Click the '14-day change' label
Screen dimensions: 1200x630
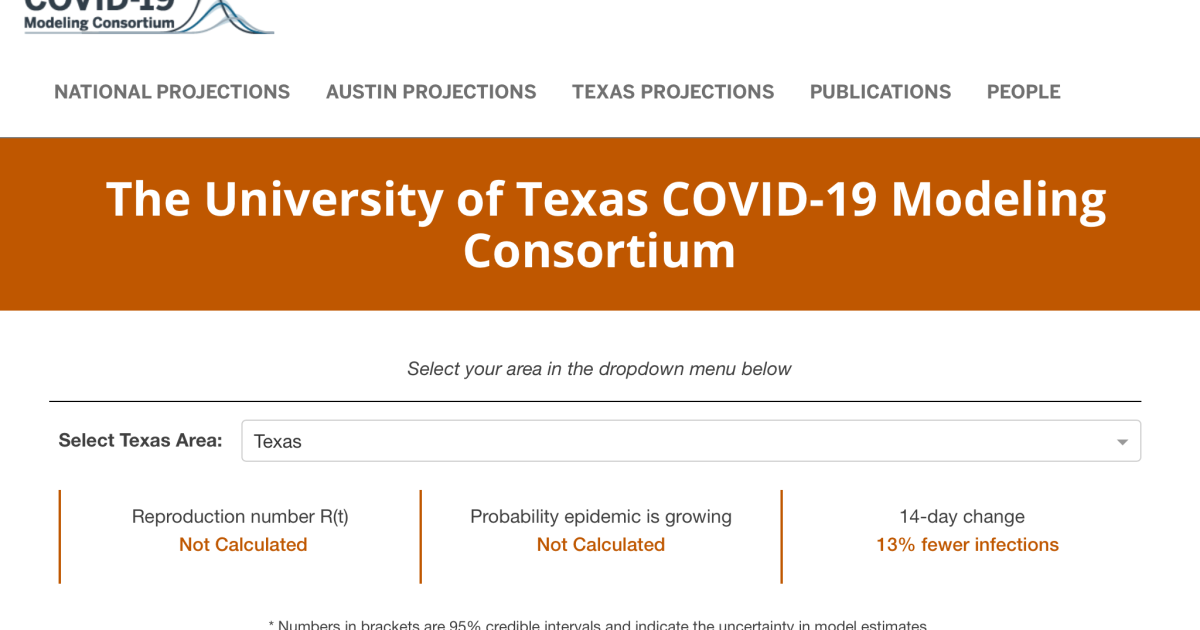click(x=962, y=516)
